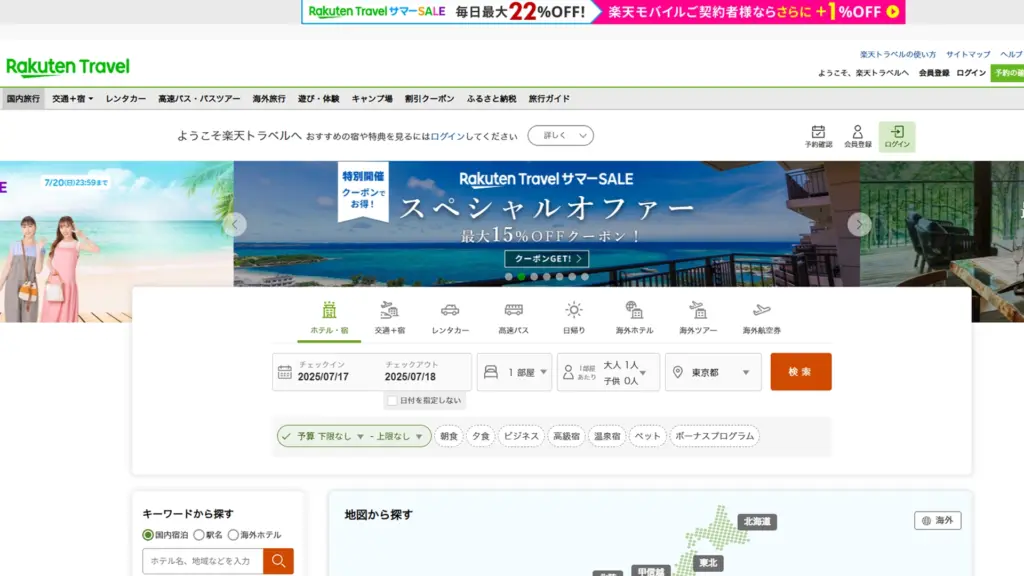The width and height of the screenshot is (1024, 576).
Task: Toggle the 高級宿 filter chip
Action: coord(566,436)
